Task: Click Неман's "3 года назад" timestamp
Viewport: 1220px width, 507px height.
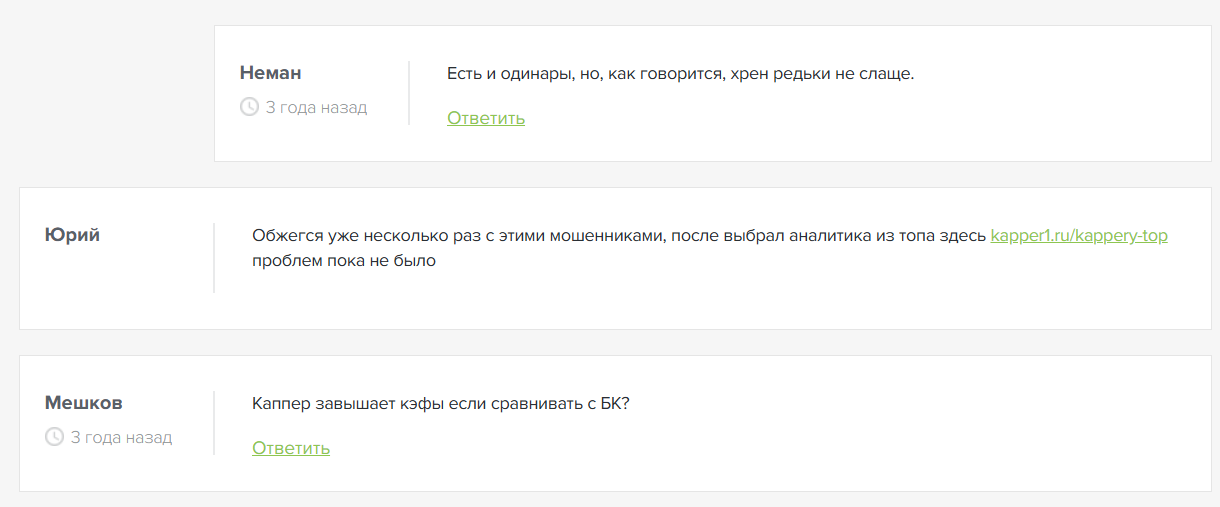Action: [x=316, y=107]
